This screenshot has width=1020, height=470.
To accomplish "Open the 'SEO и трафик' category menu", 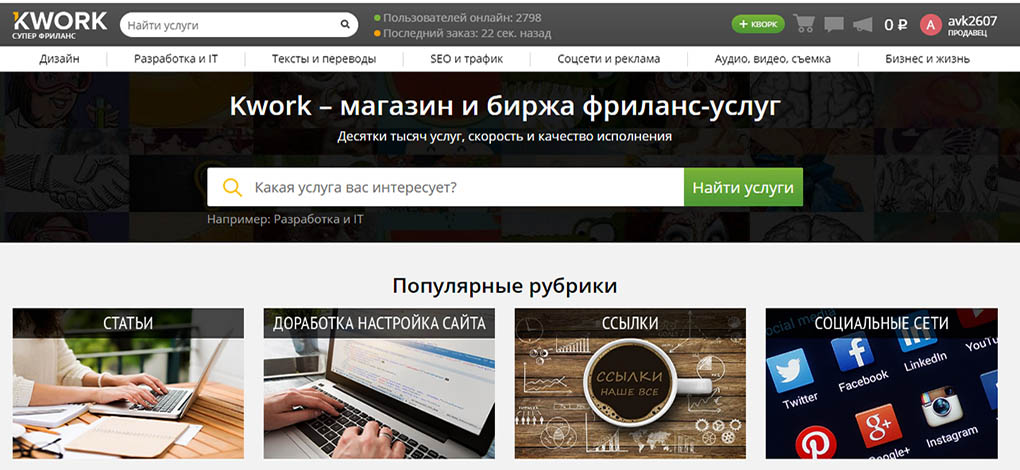I will (466, 59).
